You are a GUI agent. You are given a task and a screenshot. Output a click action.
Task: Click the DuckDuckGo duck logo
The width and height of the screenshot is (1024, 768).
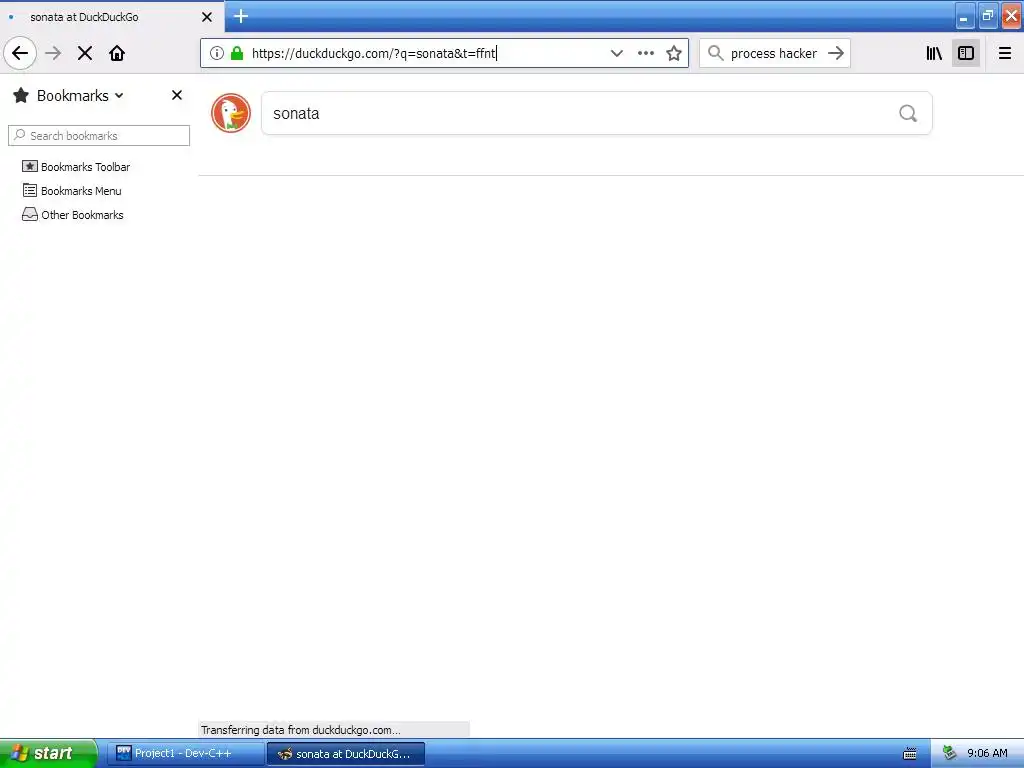[231, 113]
